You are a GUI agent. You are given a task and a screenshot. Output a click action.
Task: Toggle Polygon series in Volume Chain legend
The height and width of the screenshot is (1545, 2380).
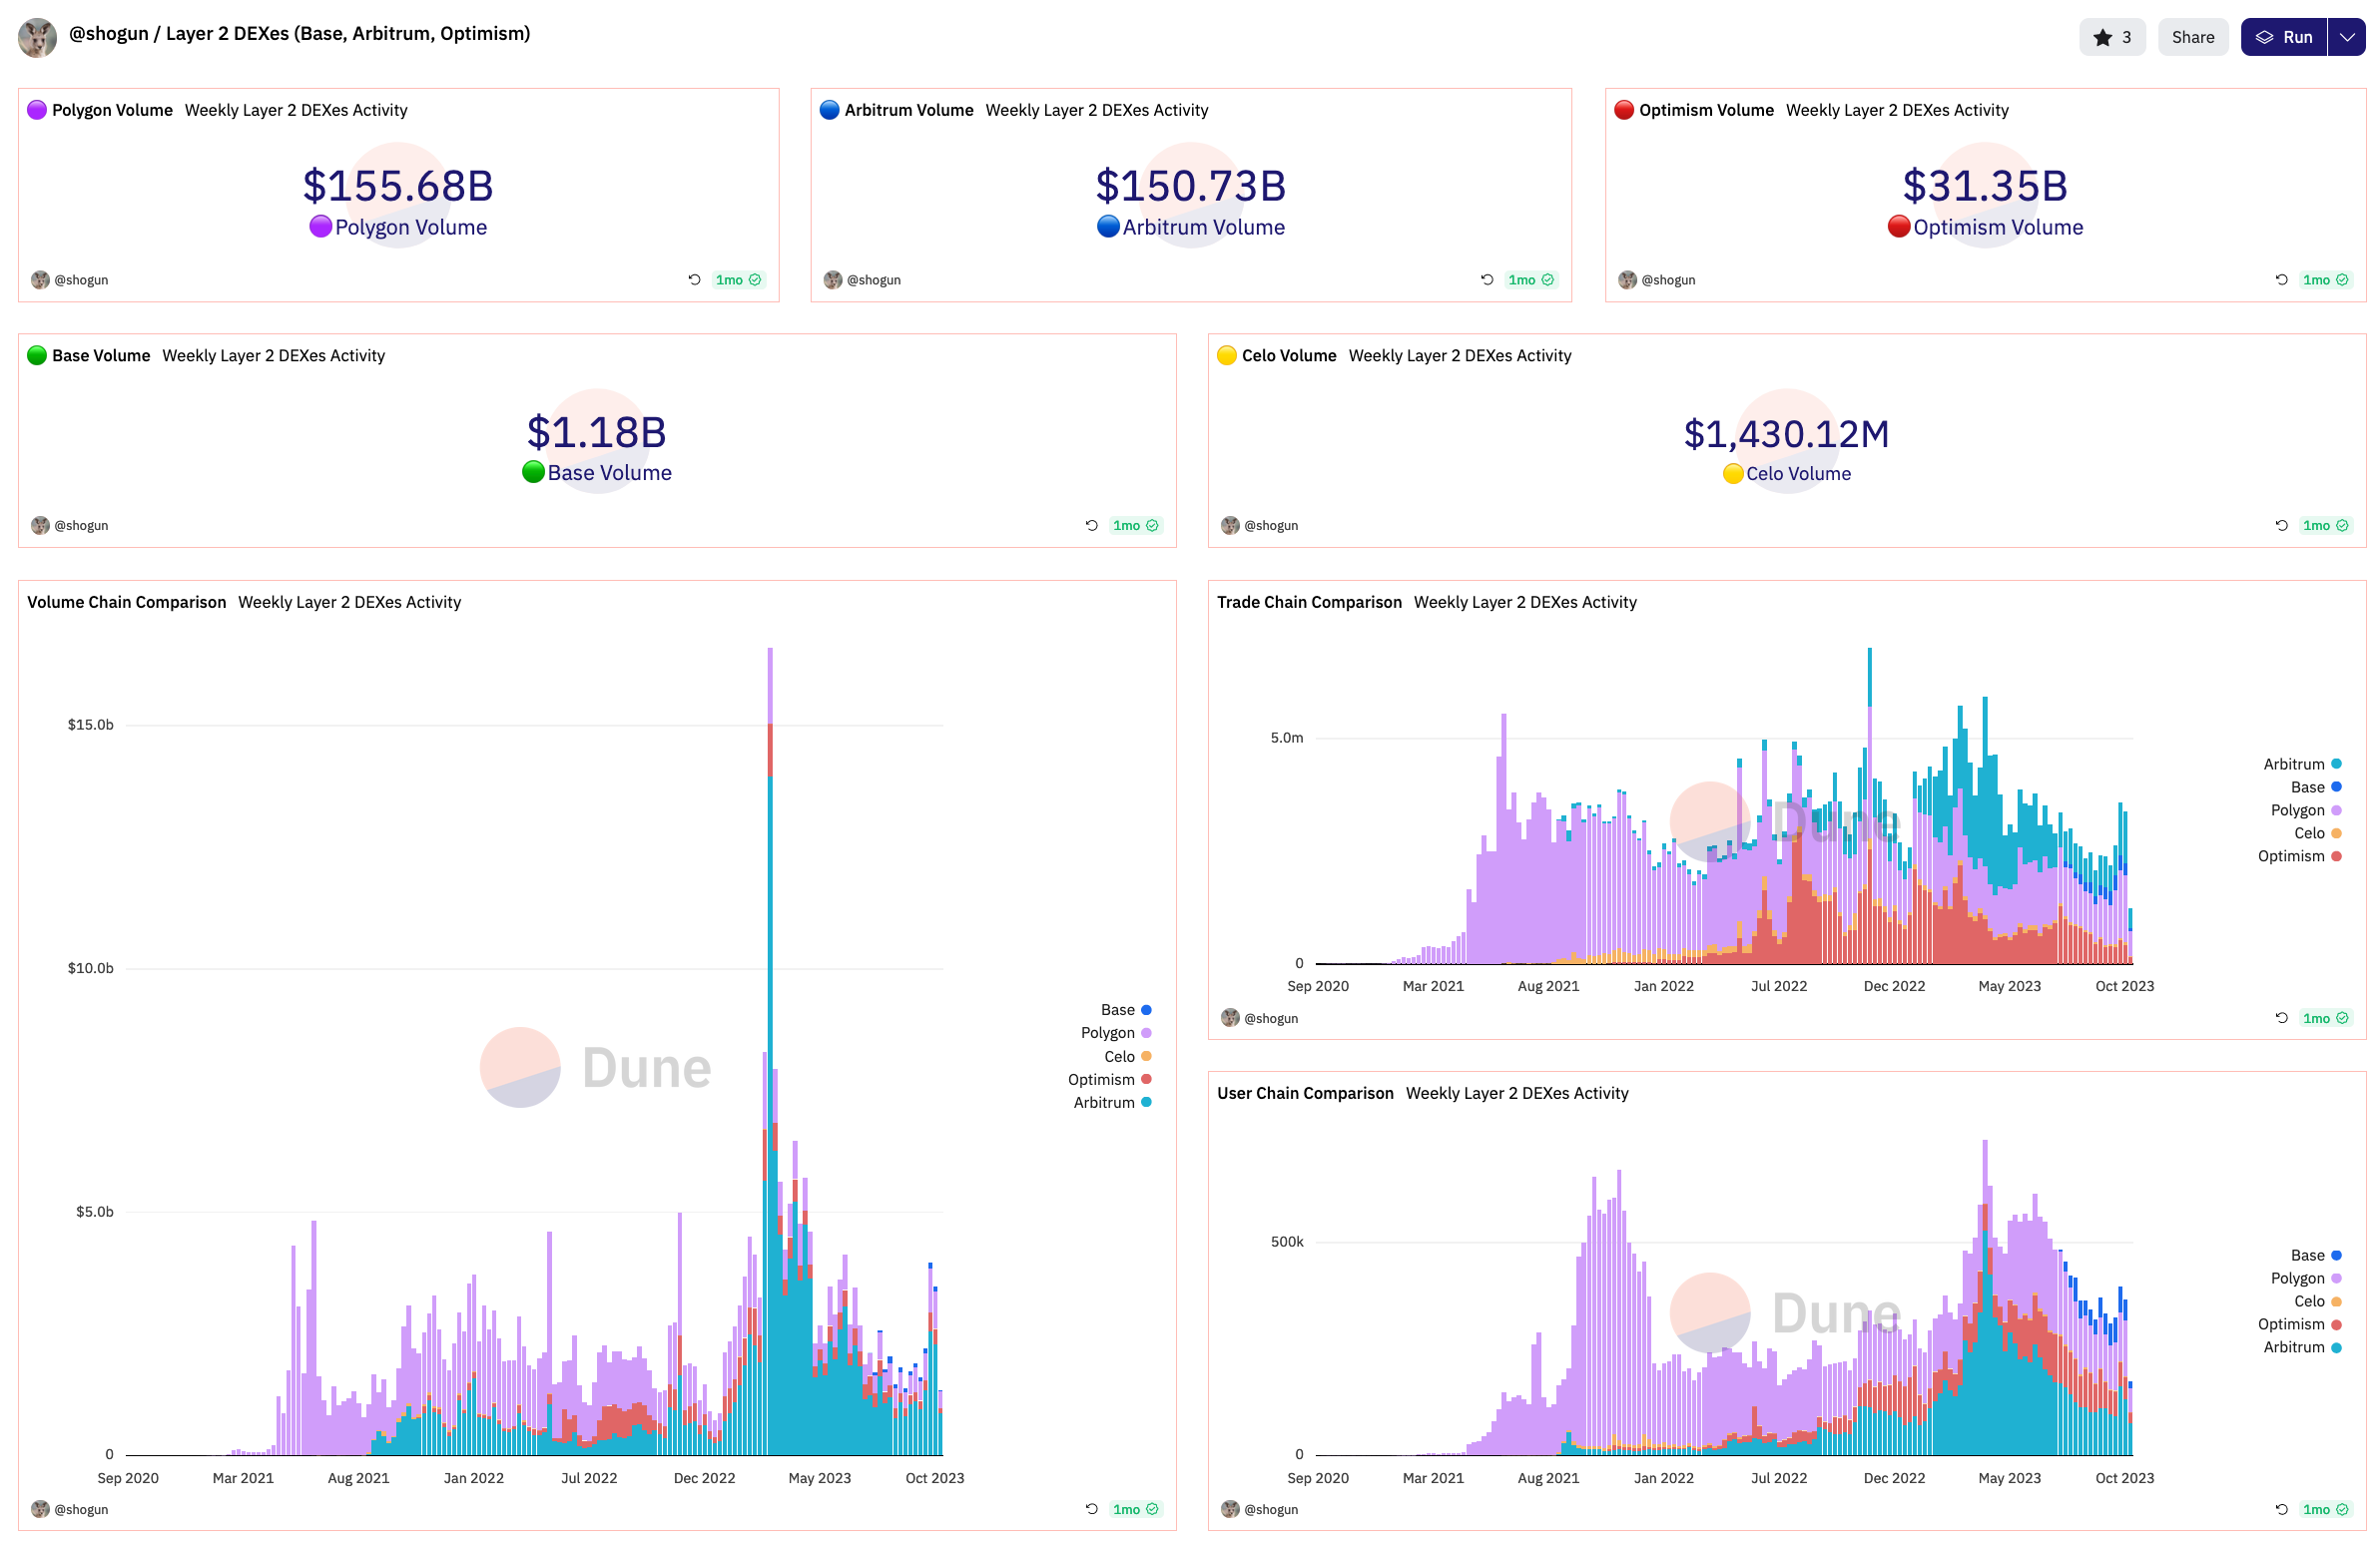(1108, 1033)
